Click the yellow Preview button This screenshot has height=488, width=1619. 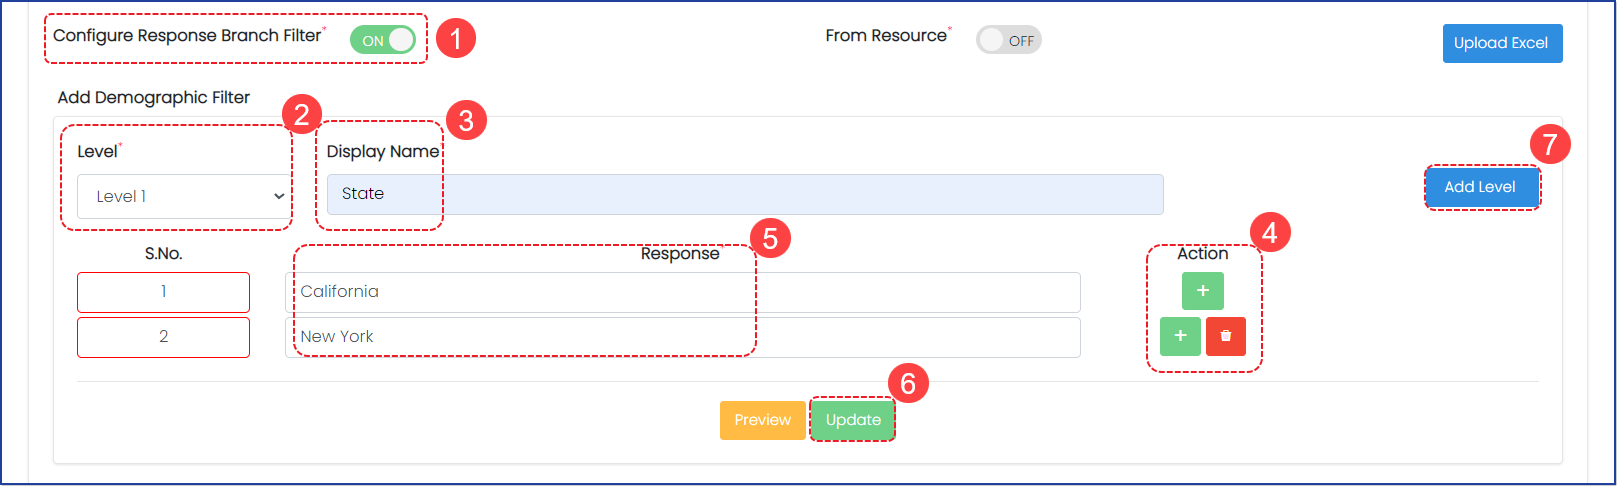point(762,420)
